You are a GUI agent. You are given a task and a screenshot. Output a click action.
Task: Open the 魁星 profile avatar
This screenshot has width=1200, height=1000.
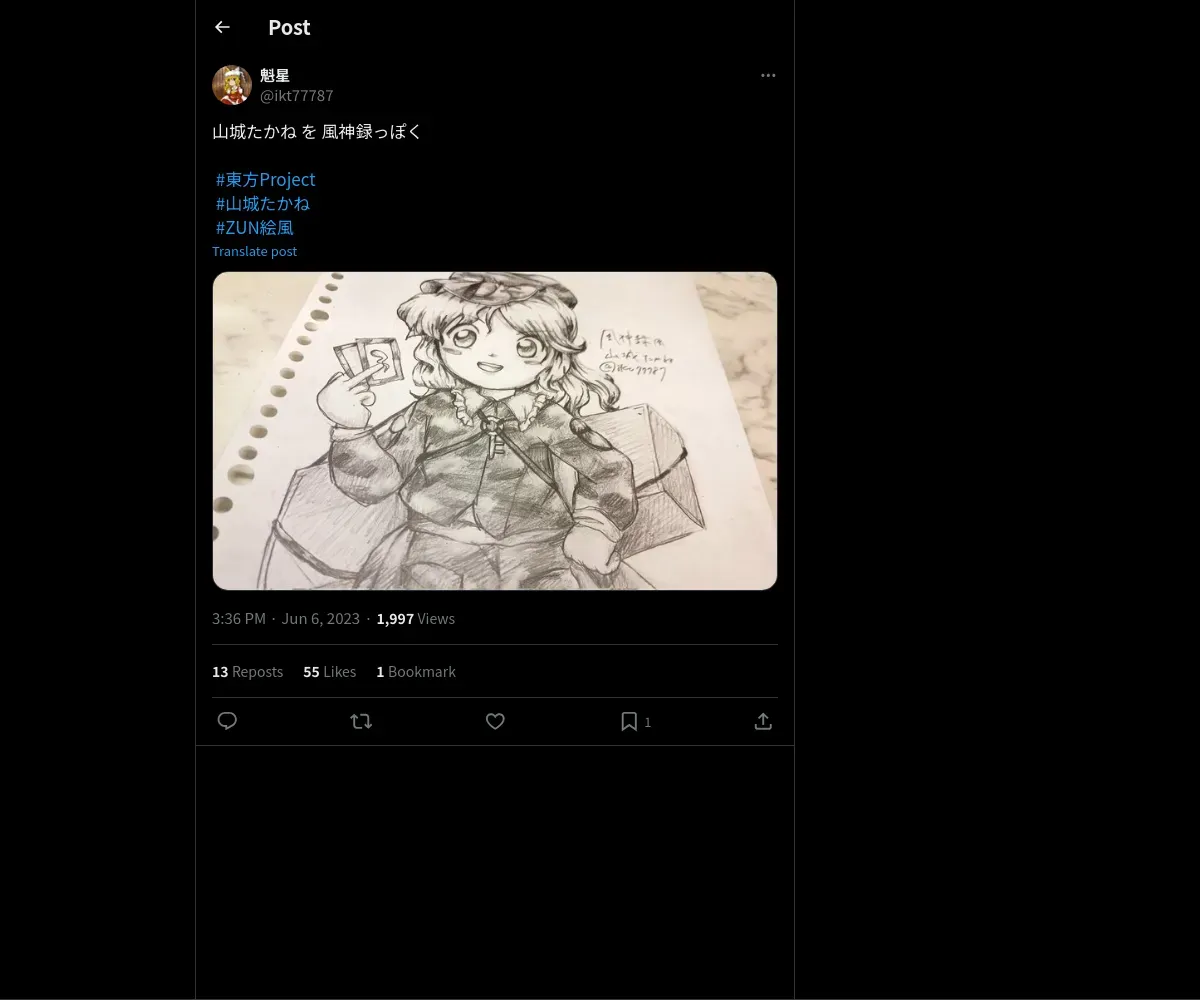[x=232, y=85]
